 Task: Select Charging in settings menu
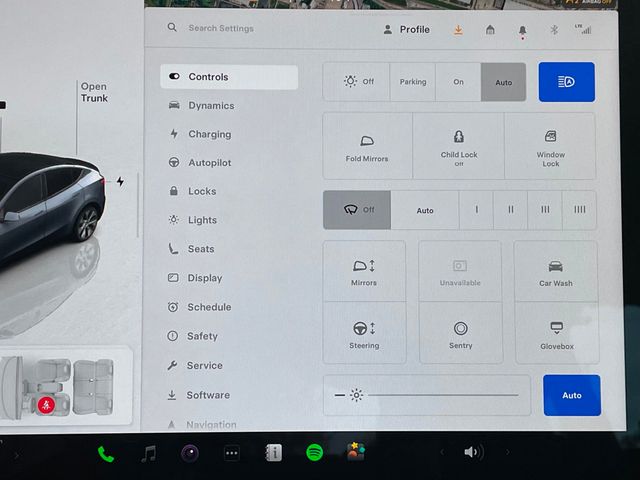pos(209,134)
